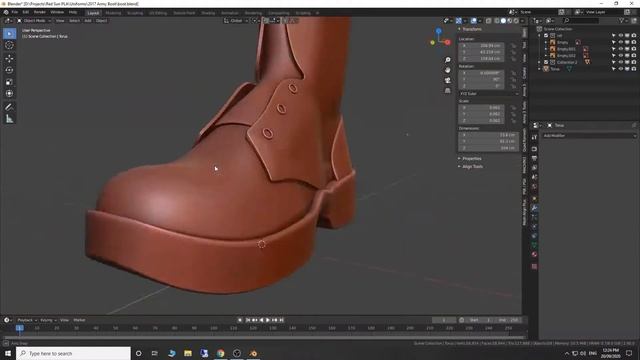Open the XYZ Euler rotation mode dropdown

coord(489,94)
